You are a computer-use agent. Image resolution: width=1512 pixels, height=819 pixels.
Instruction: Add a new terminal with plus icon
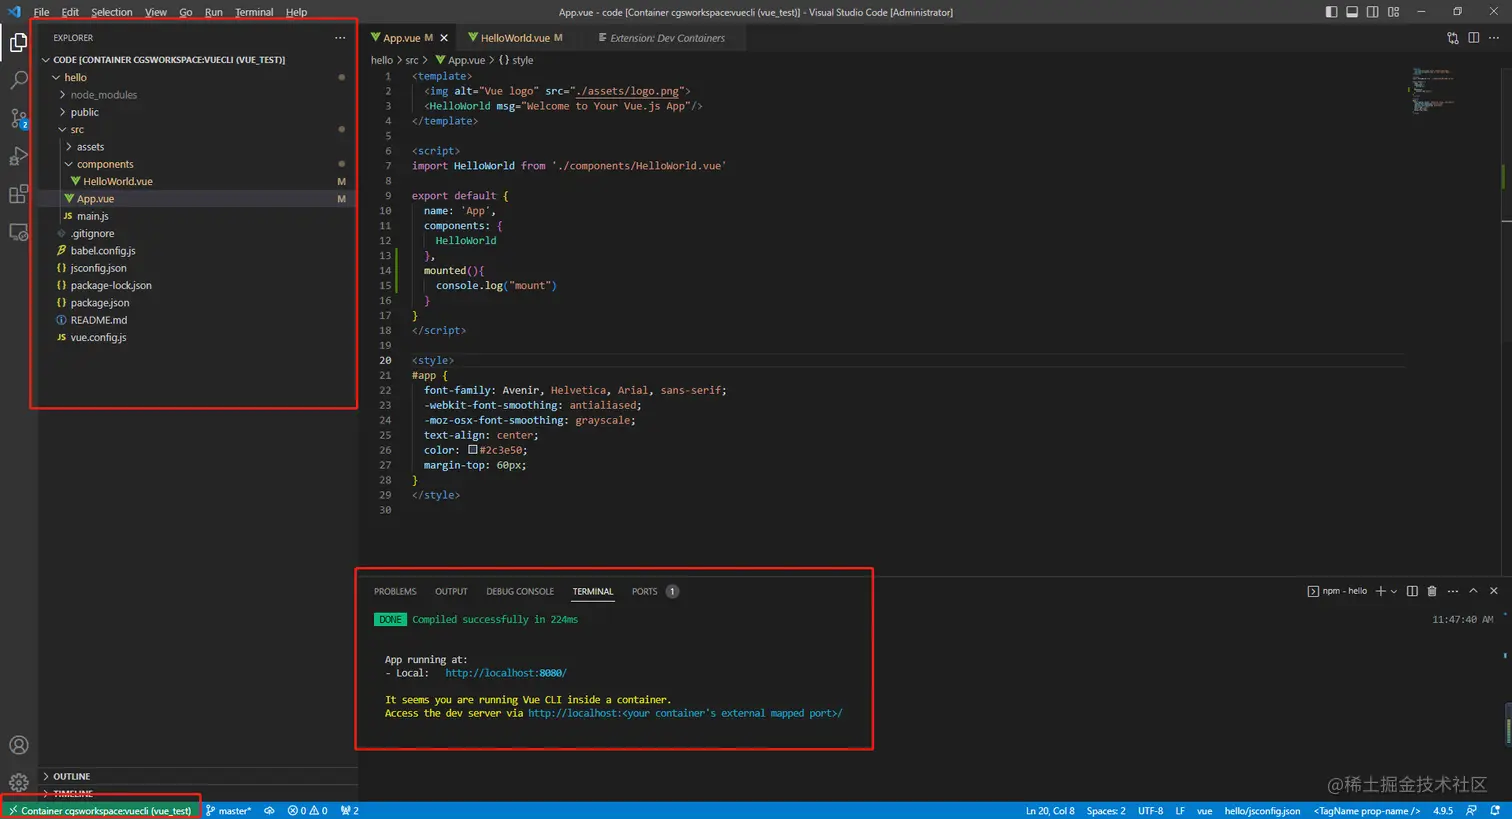pyautogui.click(x=1380, y=591)
